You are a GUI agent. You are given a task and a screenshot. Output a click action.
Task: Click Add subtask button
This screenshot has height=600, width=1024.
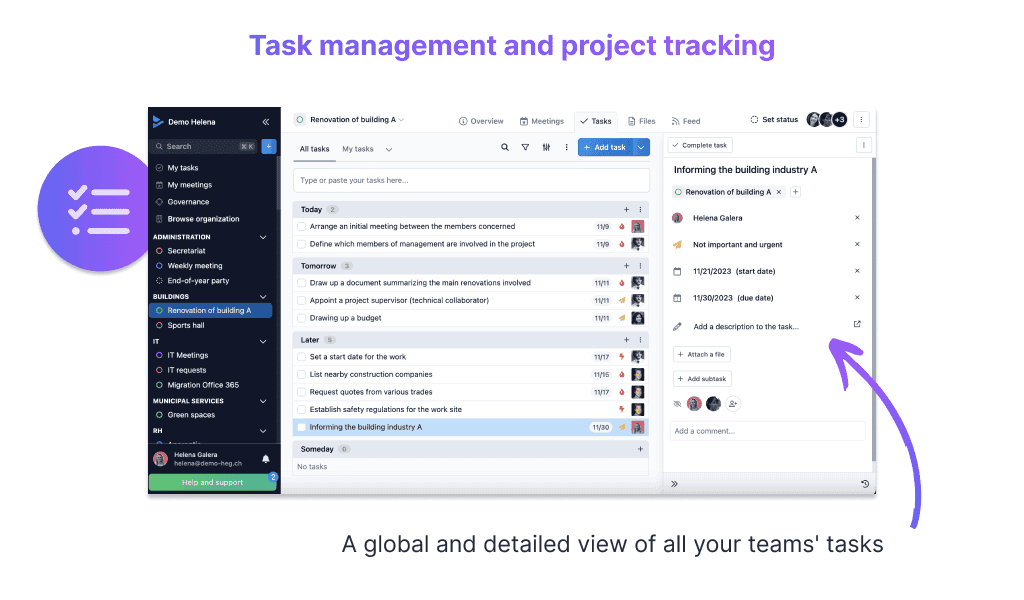702,379
